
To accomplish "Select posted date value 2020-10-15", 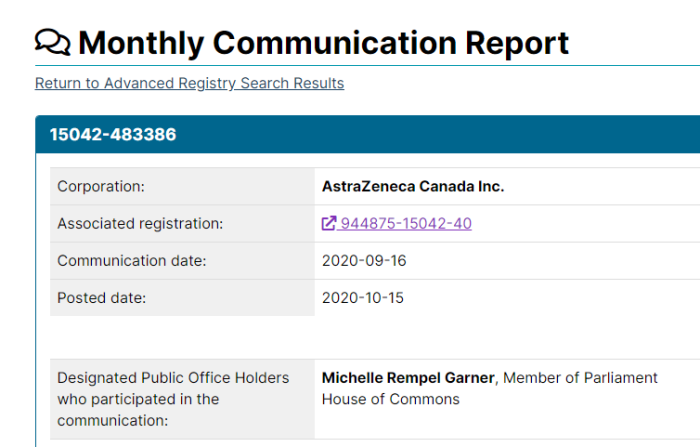I will click(362, 297).
